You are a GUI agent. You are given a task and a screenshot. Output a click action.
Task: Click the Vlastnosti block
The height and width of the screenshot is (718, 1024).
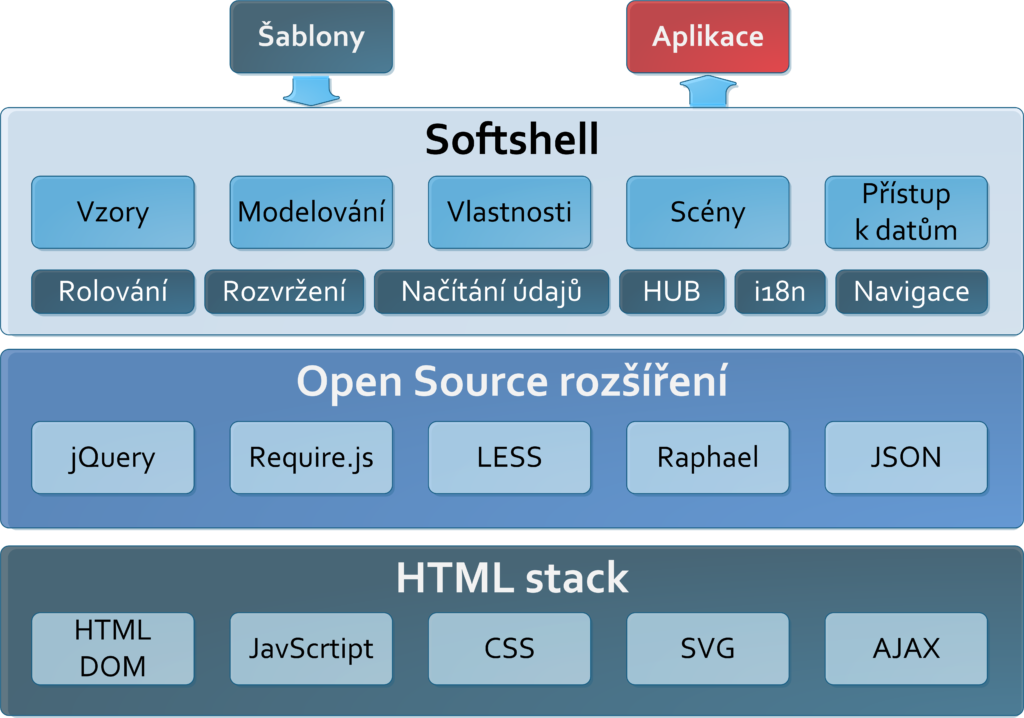click(509, 212)
